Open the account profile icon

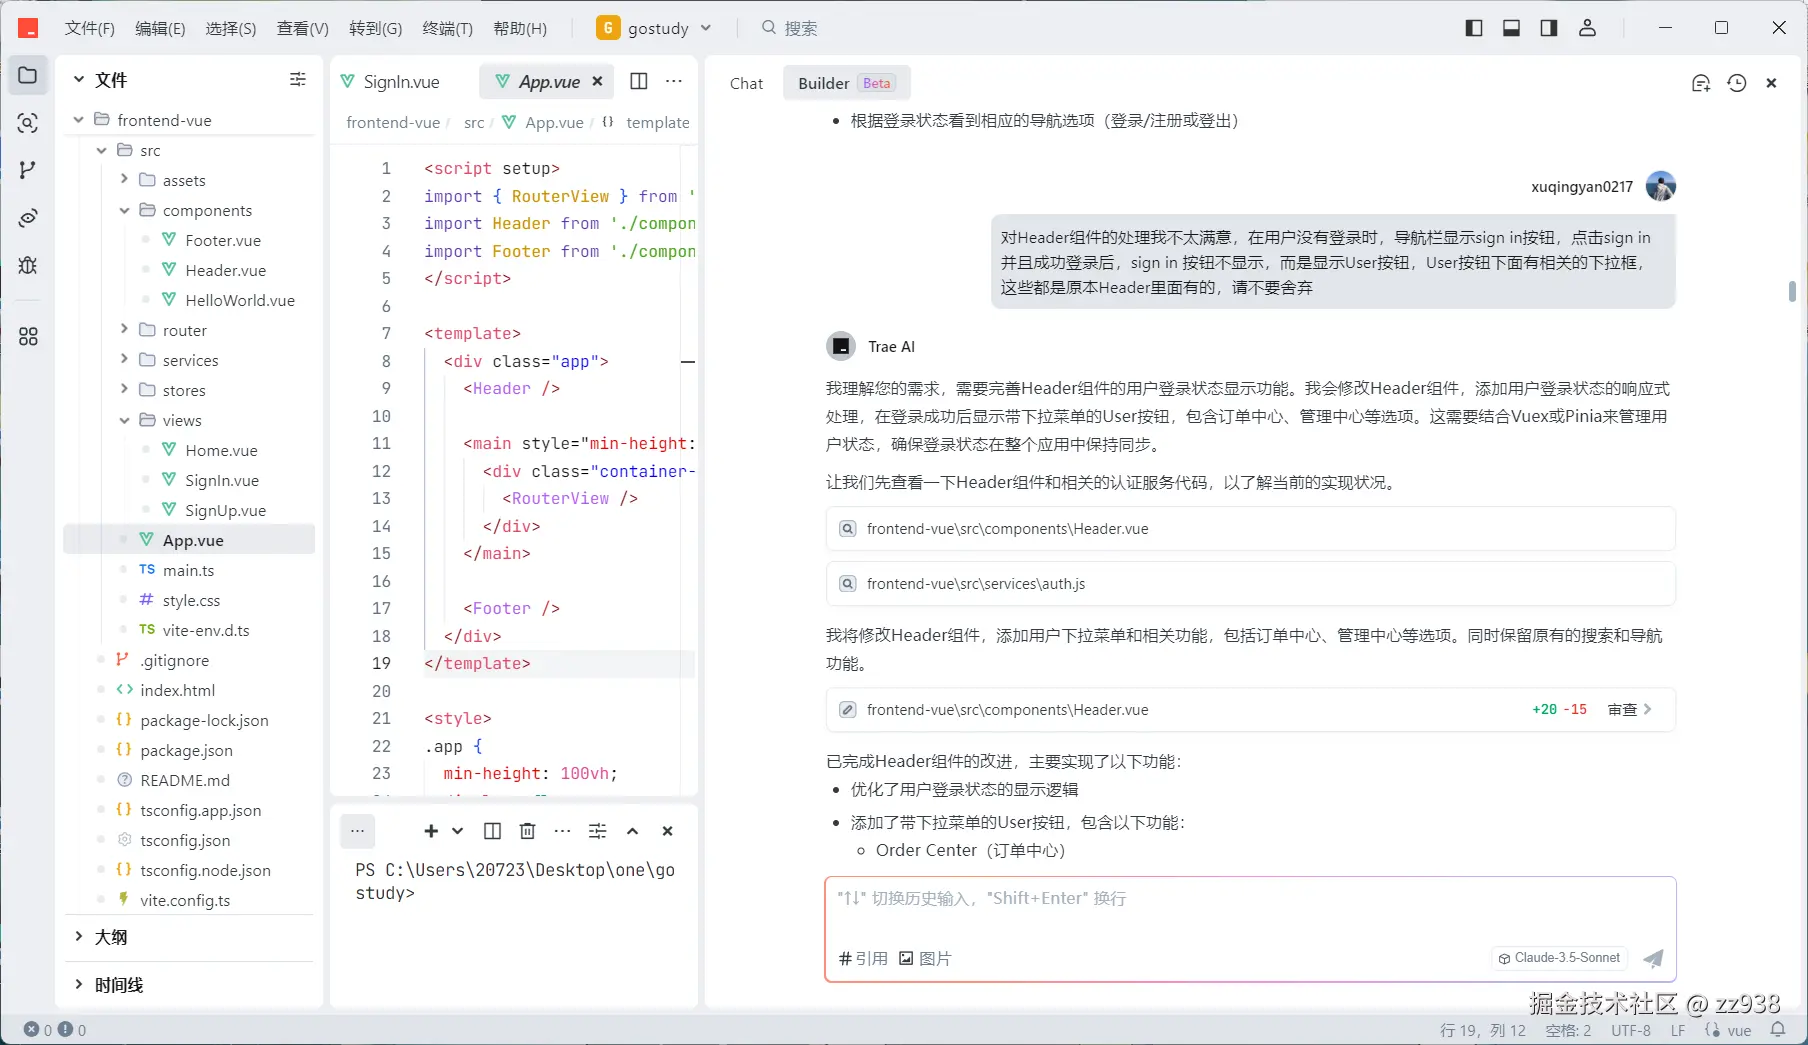tap(1587, 28)
